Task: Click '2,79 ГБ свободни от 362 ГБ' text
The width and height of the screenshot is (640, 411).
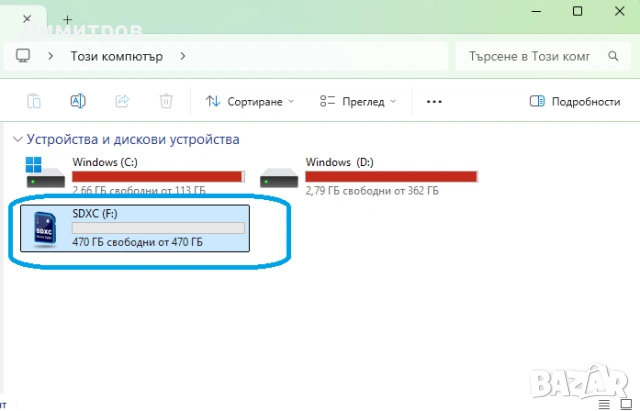Action: tap(372, 191)
